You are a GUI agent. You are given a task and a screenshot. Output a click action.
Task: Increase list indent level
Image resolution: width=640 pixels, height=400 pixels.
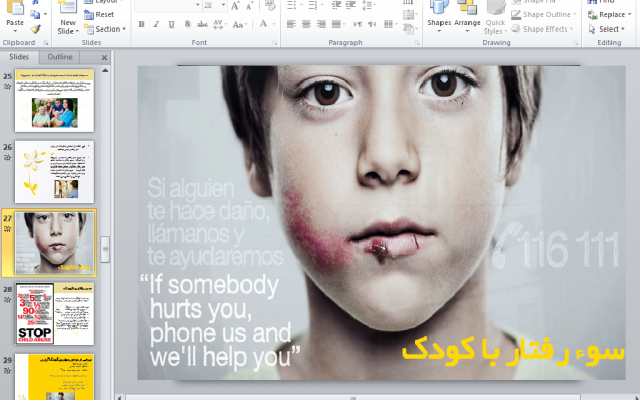tap(351, 5)
